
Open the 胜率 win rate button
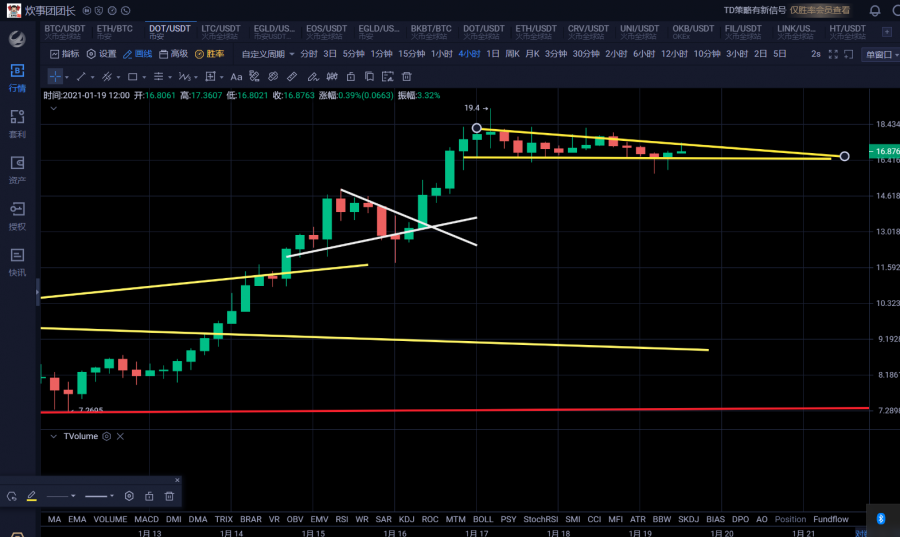coord(210,54)
